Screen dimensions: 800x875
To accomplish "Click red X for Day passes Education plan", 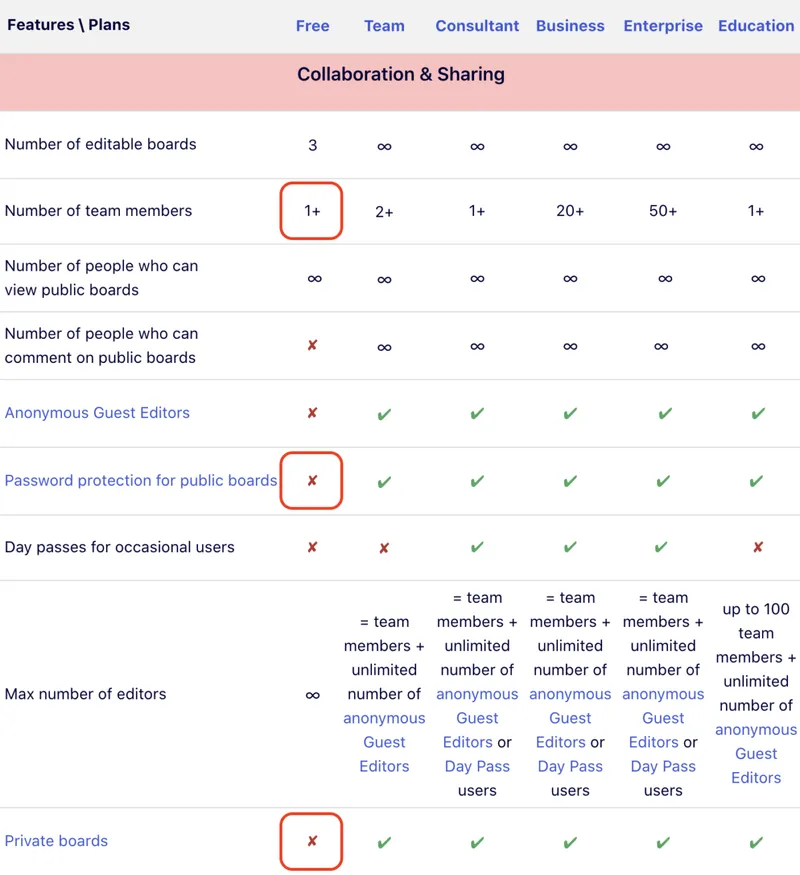I will click(x=757, y=547).
